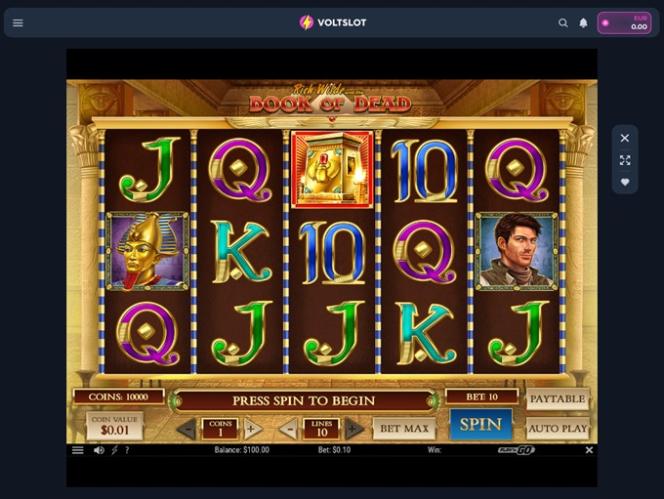Add game to favorites heart

(625, 182)
